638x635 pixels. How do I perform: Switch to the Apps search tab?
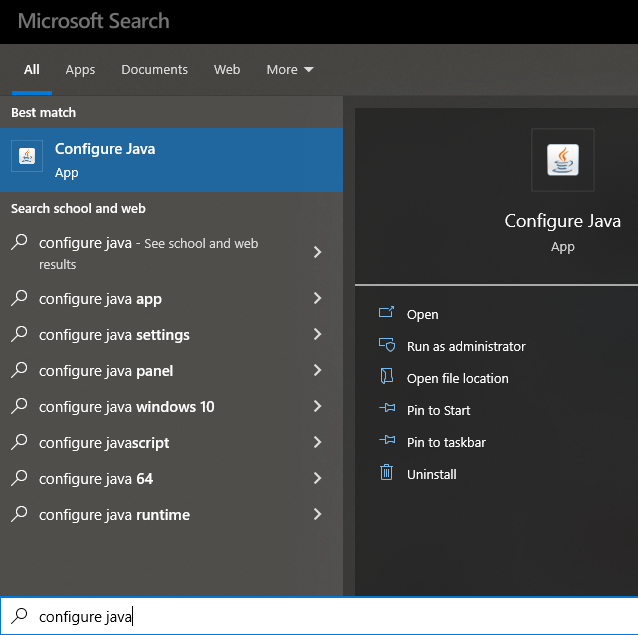click(80, 70)
